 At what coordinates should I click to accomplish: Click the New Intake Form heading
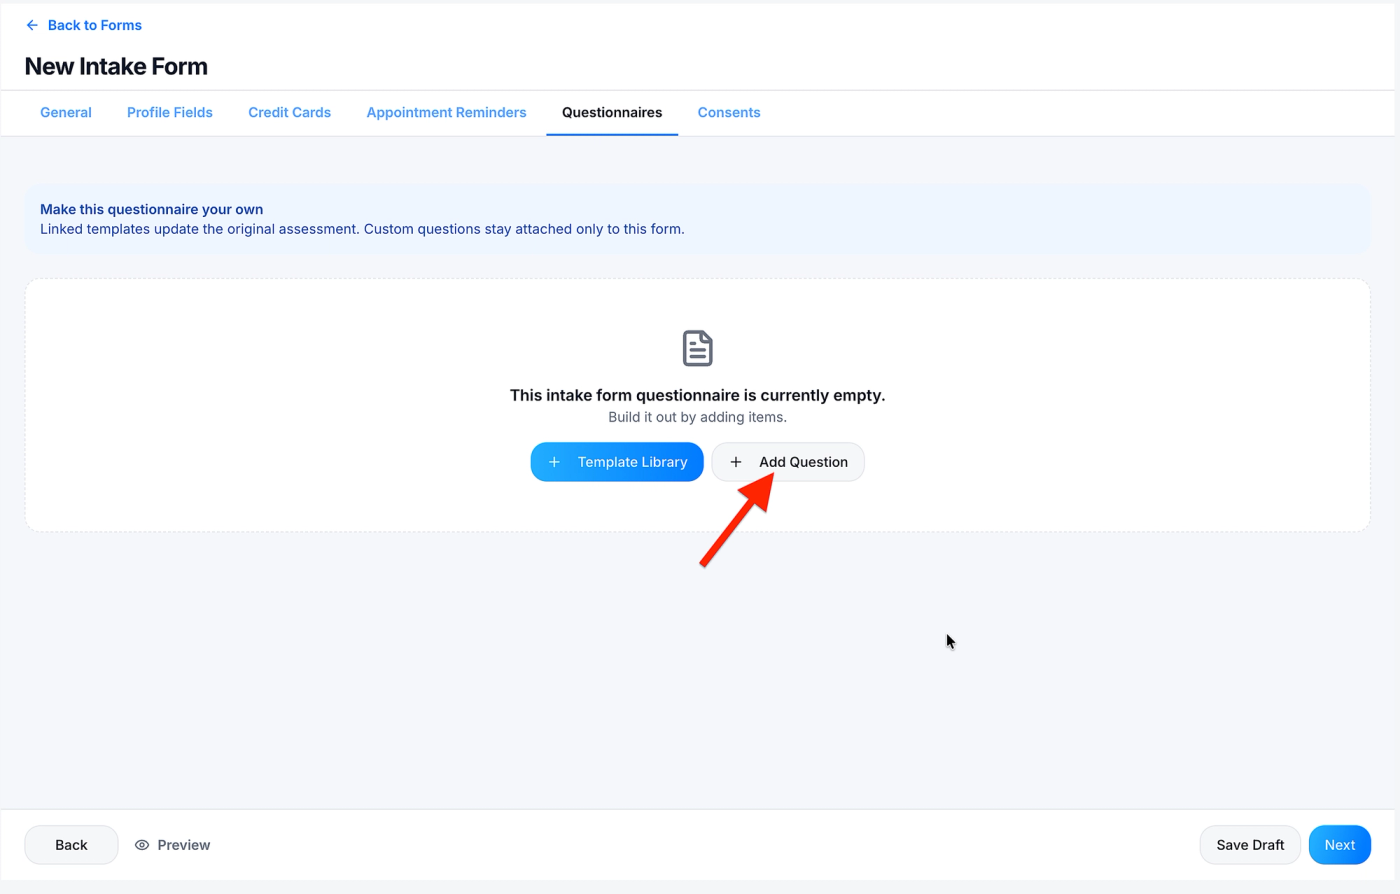click(116, 66)
